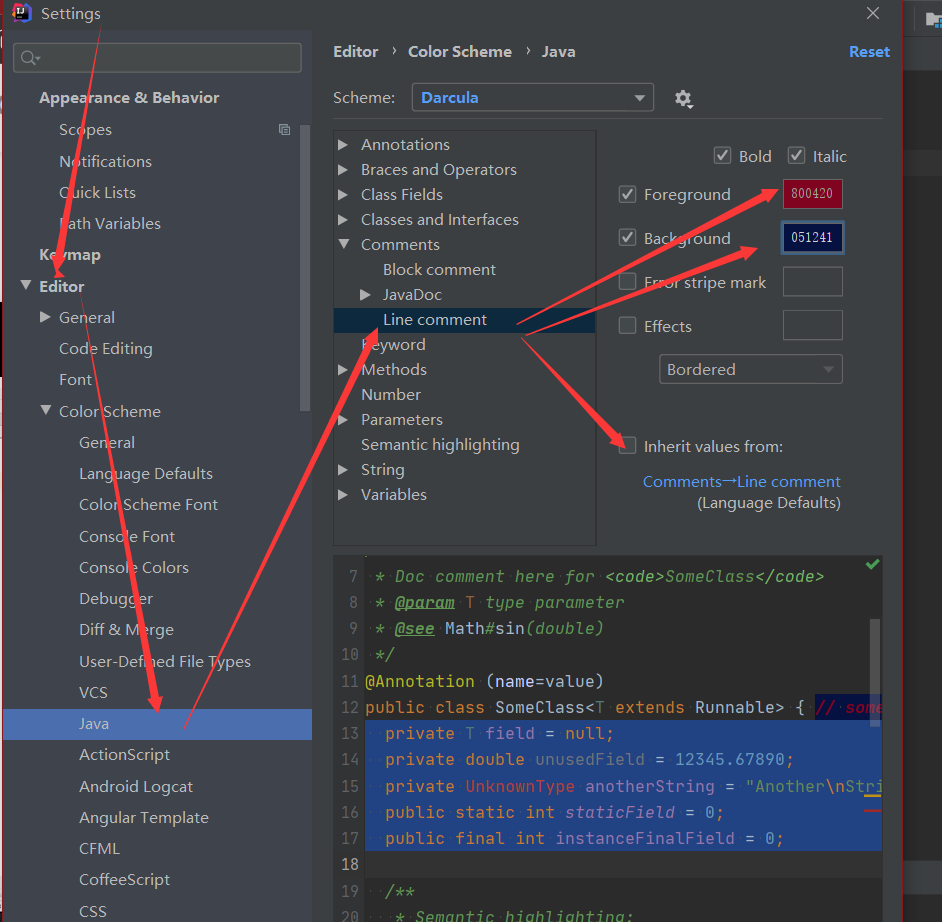Select Android Logcat color page
Image resolution: width=942 pixels, height=922 pixels.
(x=136, y=786)
